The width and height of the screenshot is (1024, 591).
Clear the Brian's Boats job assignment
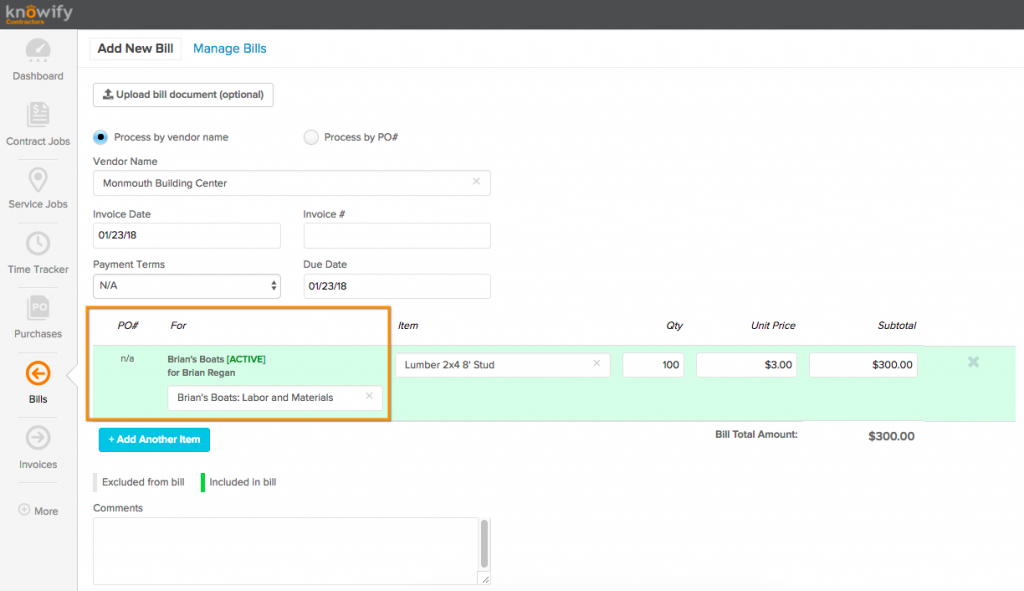coord(367,397)
